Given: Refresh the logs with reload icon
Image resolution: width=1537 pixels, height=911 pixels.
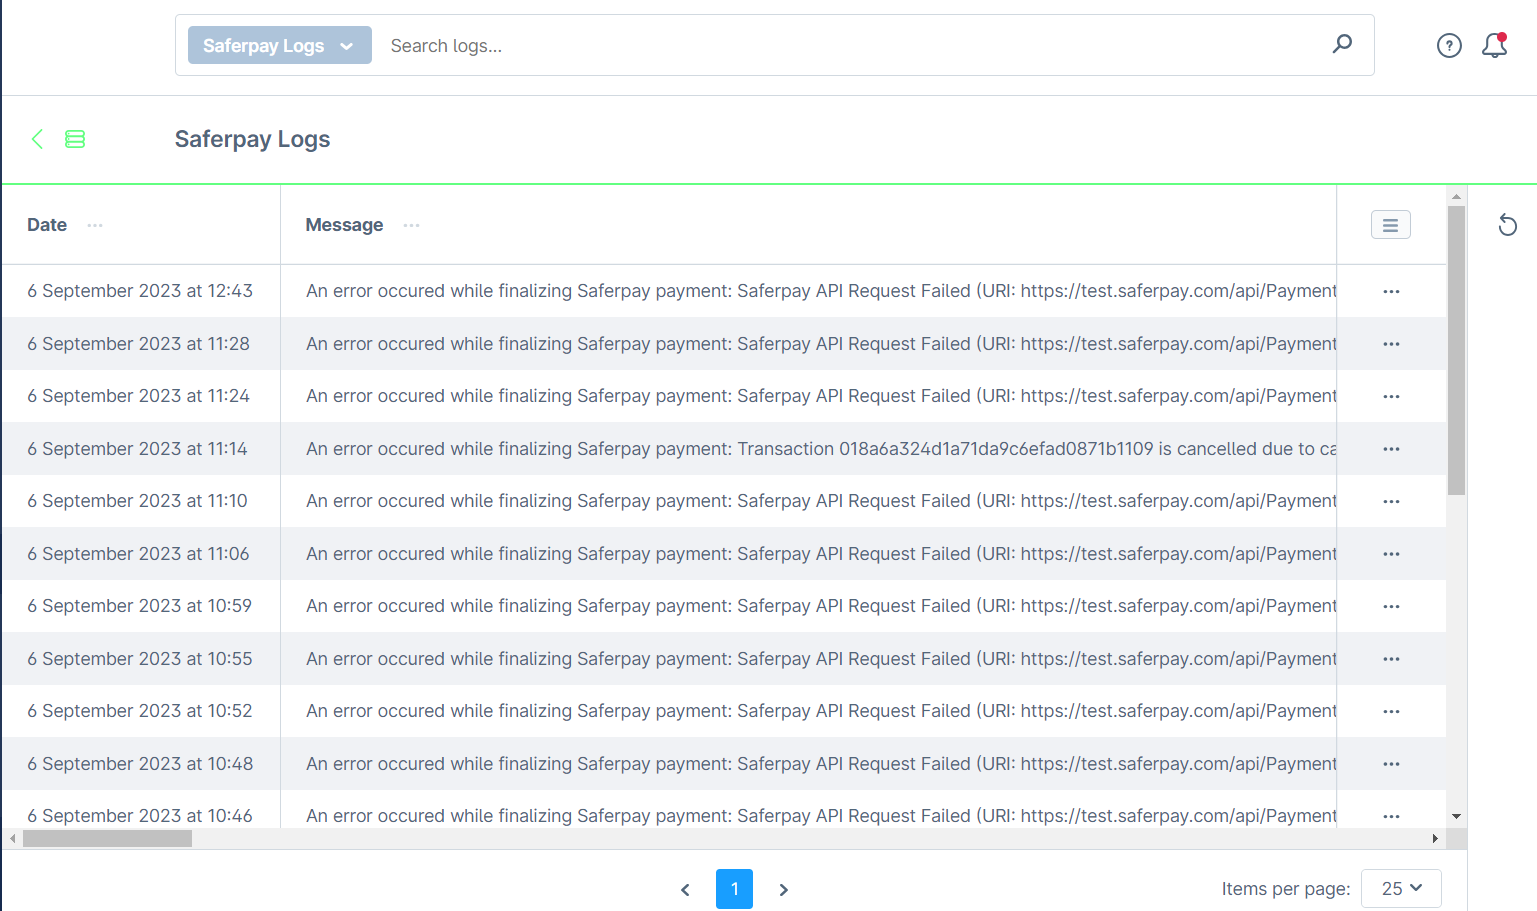Looking at the screenshot, I should (x=1507, y=225).
